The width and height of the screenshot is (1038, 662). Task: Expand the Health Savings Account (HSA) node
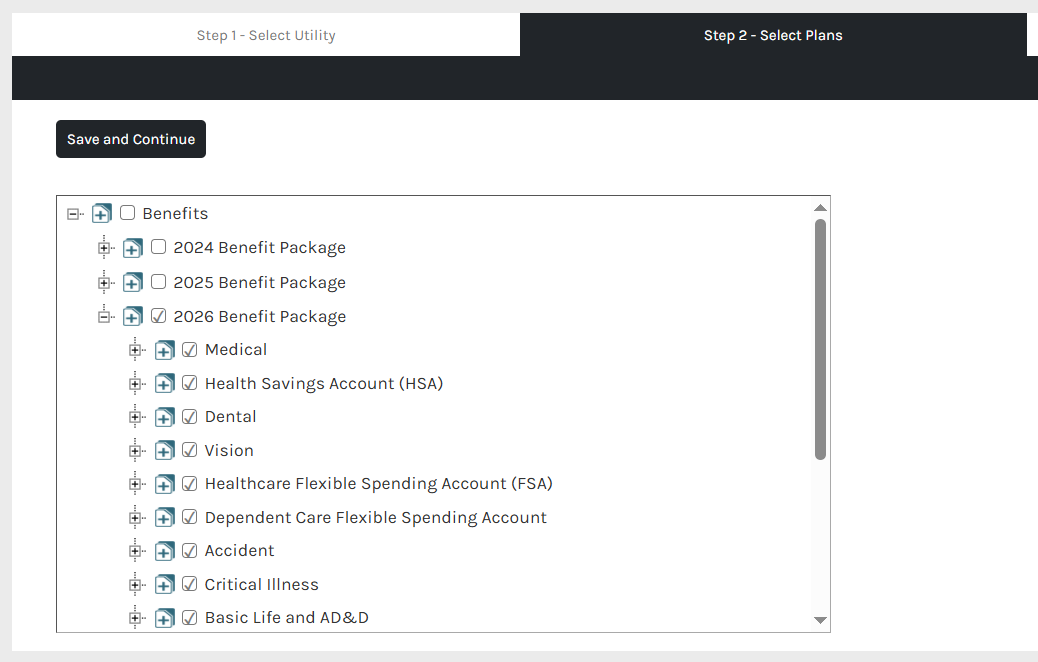(135, 384)
